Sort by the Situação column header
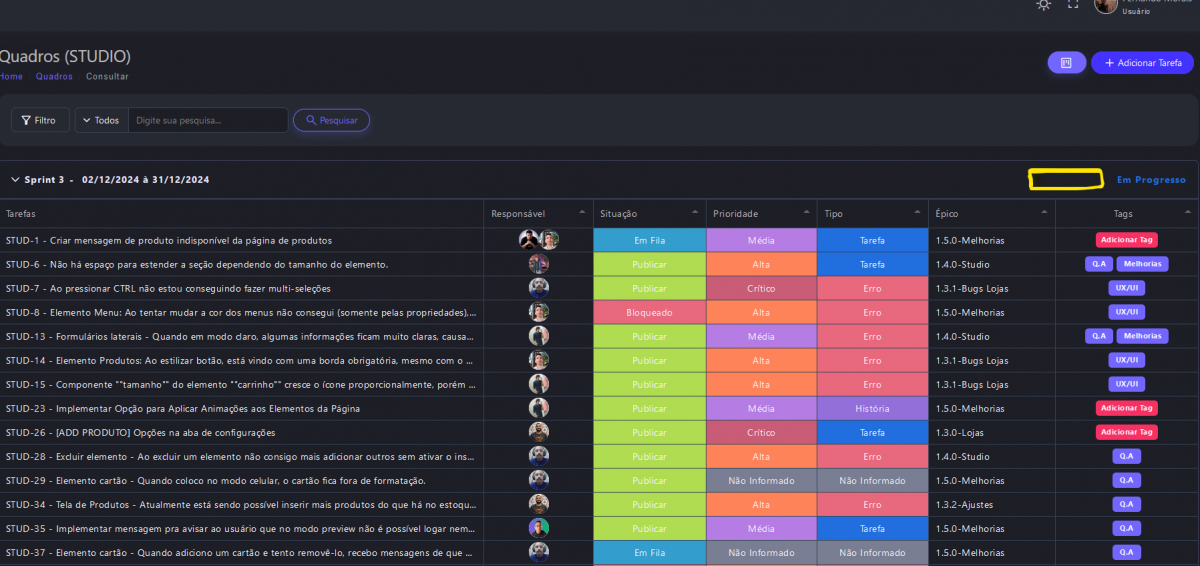This screenshot has width=1200, height=566. (x=619, y=214)
